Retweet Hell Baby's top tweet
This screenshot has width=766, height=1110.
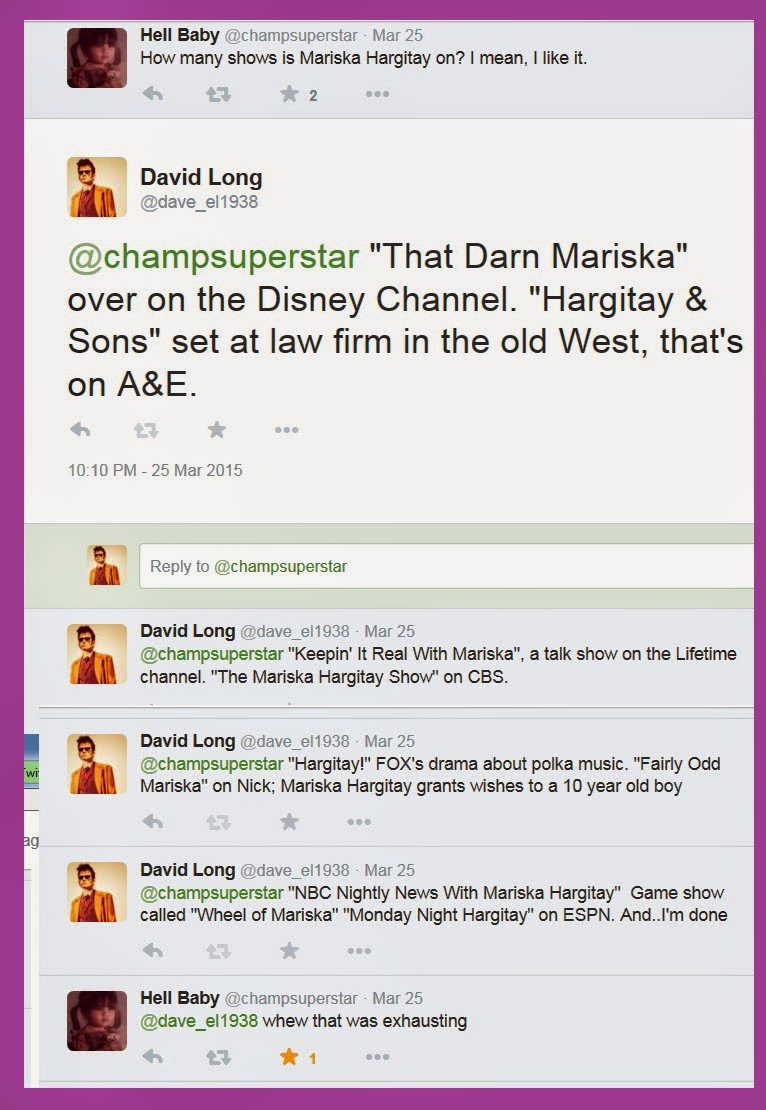tap(218, 93)
